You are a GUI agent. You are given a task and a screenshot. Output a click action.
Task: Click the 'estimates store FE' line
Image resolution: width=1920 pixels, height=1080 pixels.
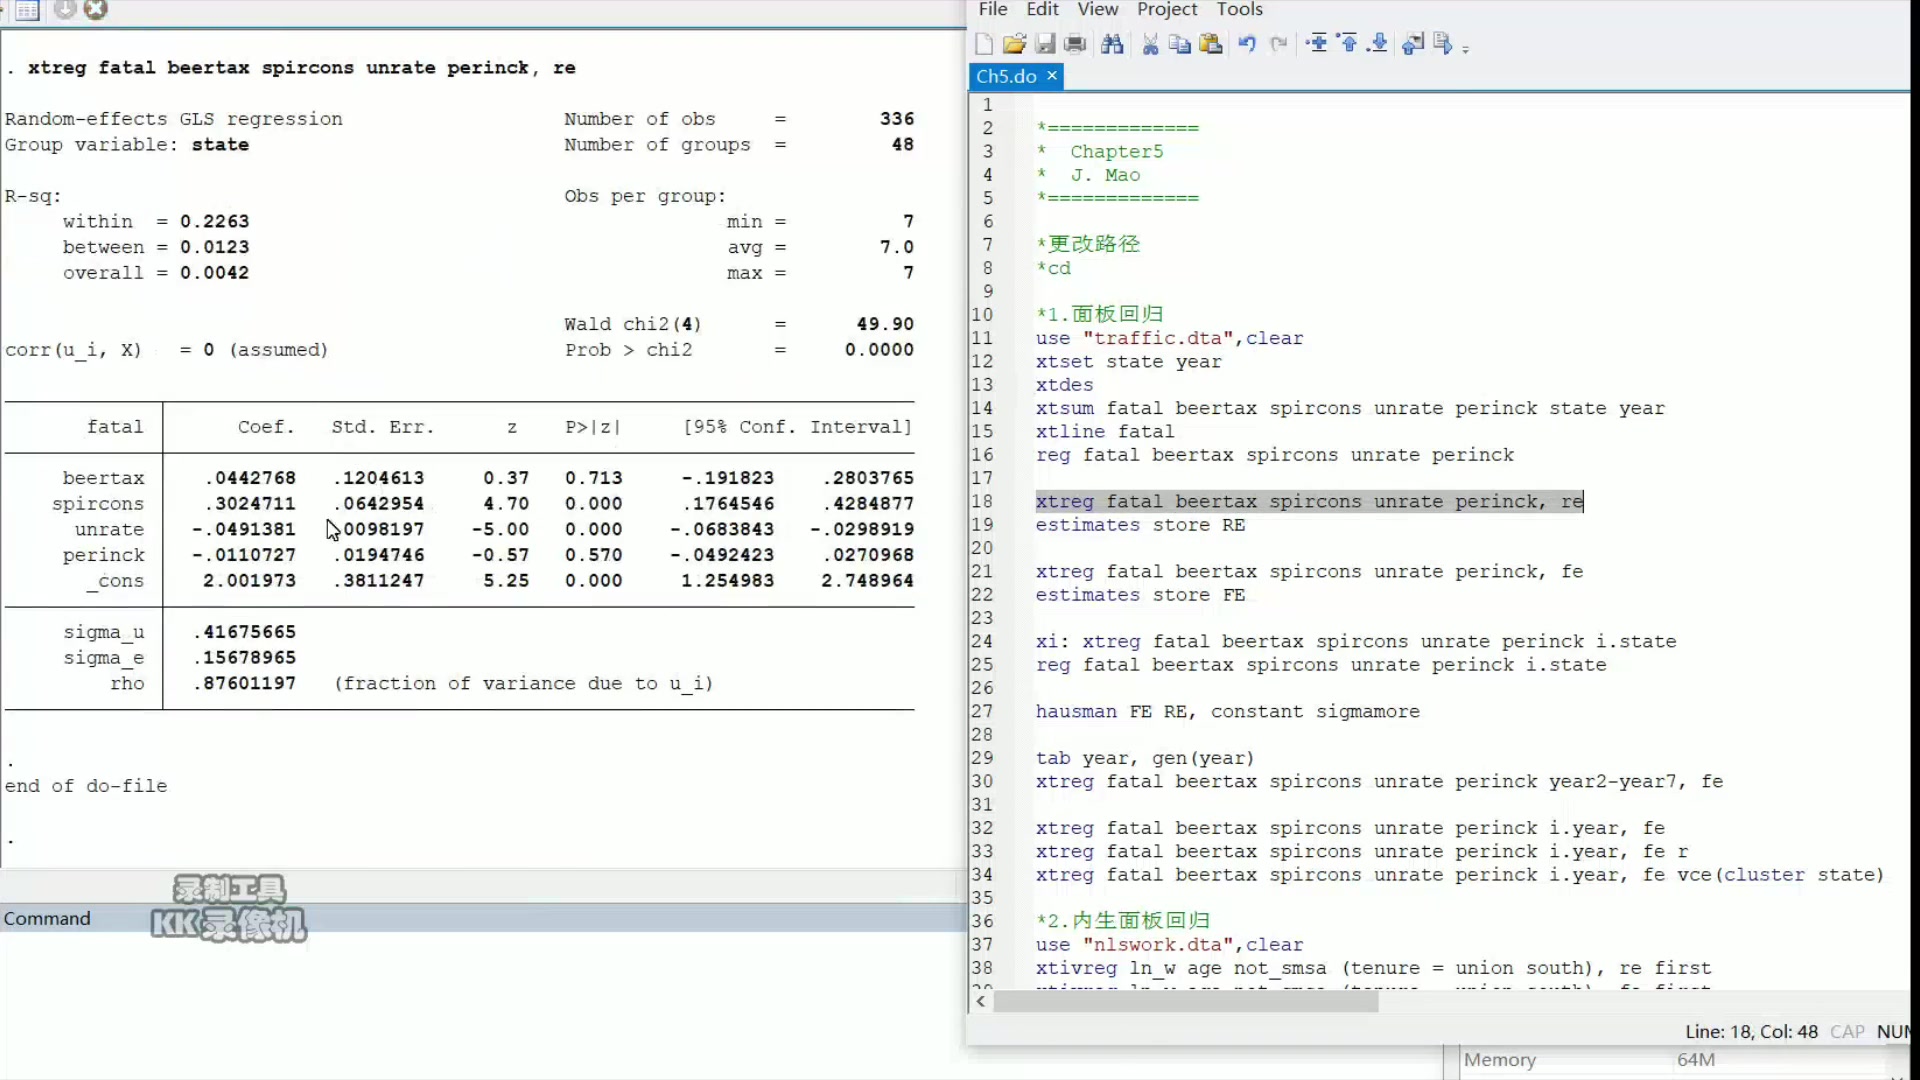click(x=1140, y=595)
